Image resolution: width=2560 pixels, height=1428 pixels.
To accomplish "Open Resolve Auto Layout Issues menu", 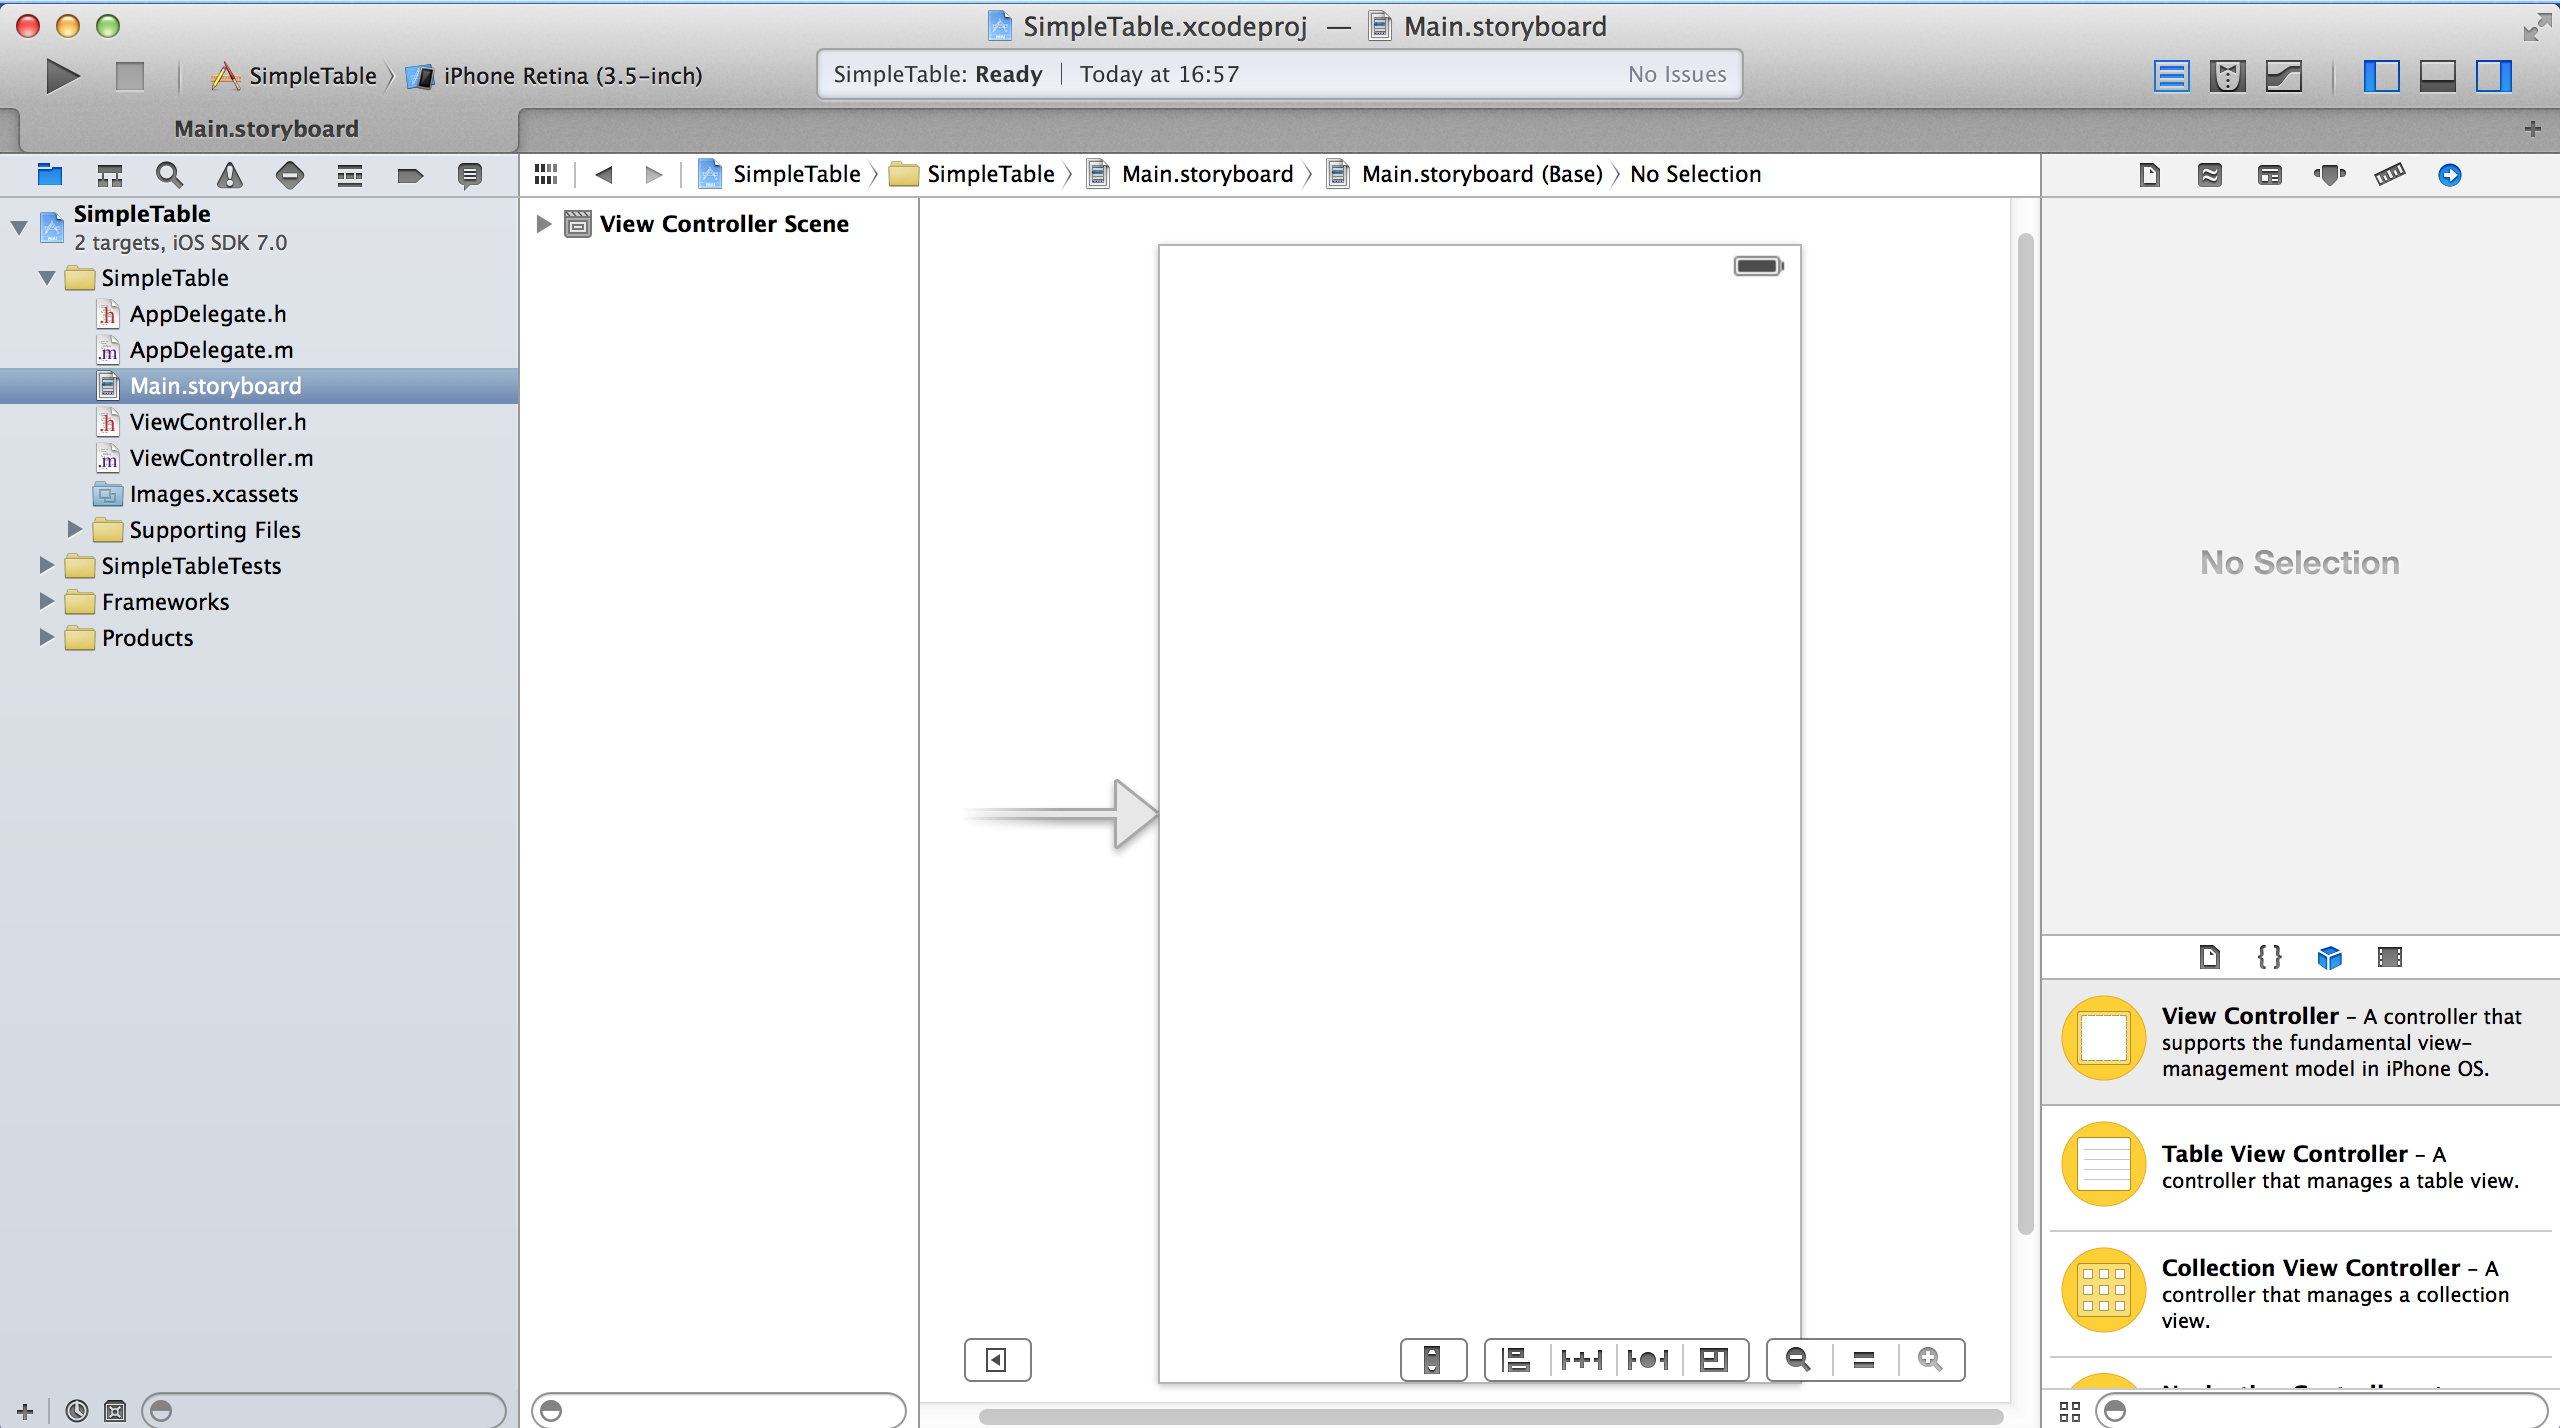I will 1648,1359.
